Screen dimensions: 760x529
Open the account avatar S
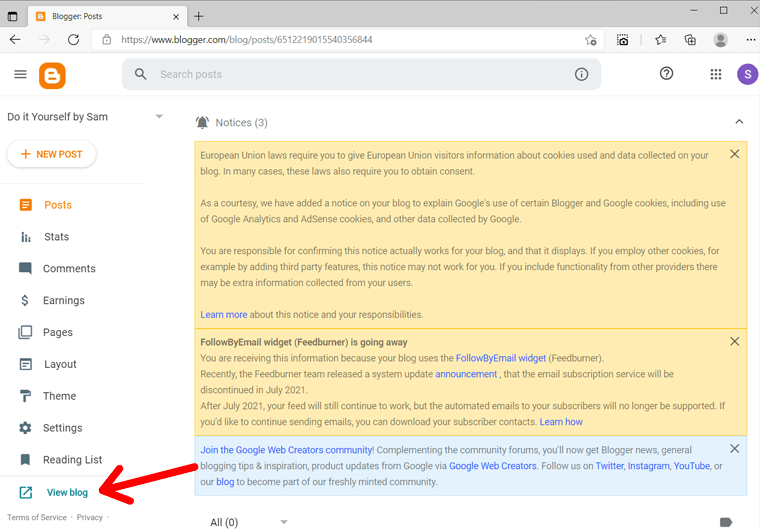coord(746,74)
